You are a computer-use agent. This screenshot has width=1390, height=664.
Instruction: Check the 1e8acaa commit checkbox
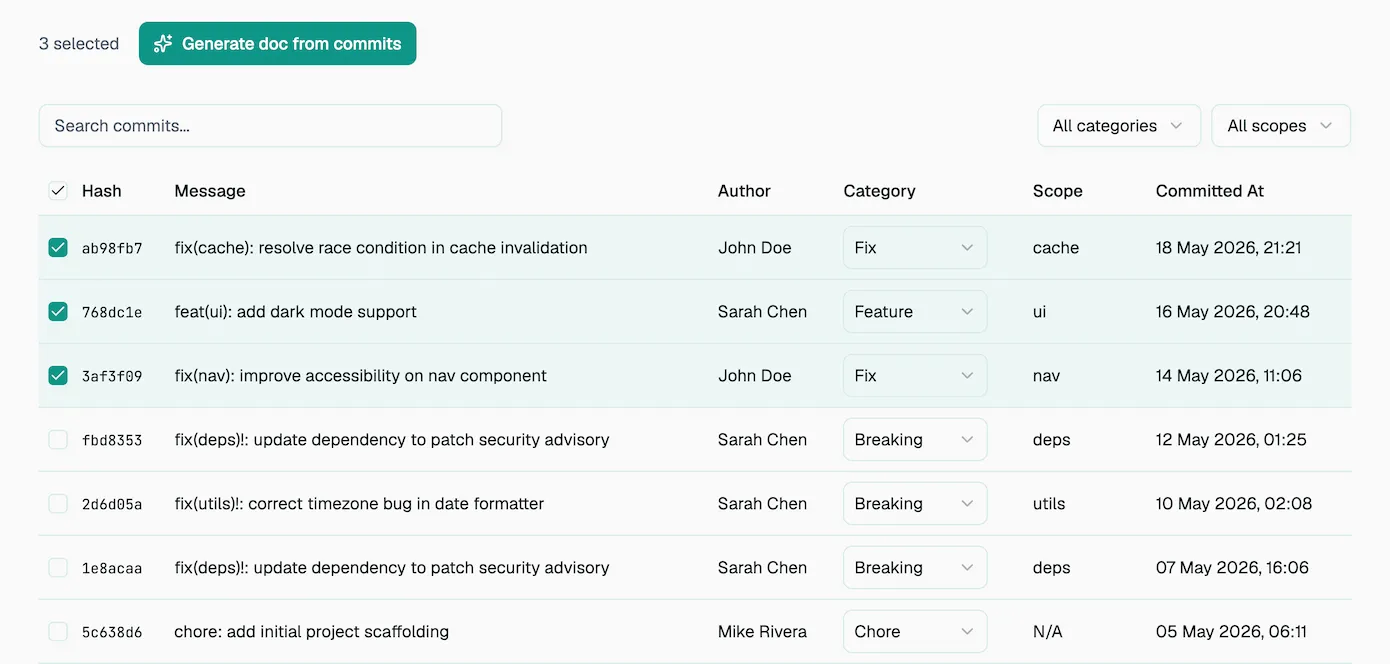tap(58, 568)
